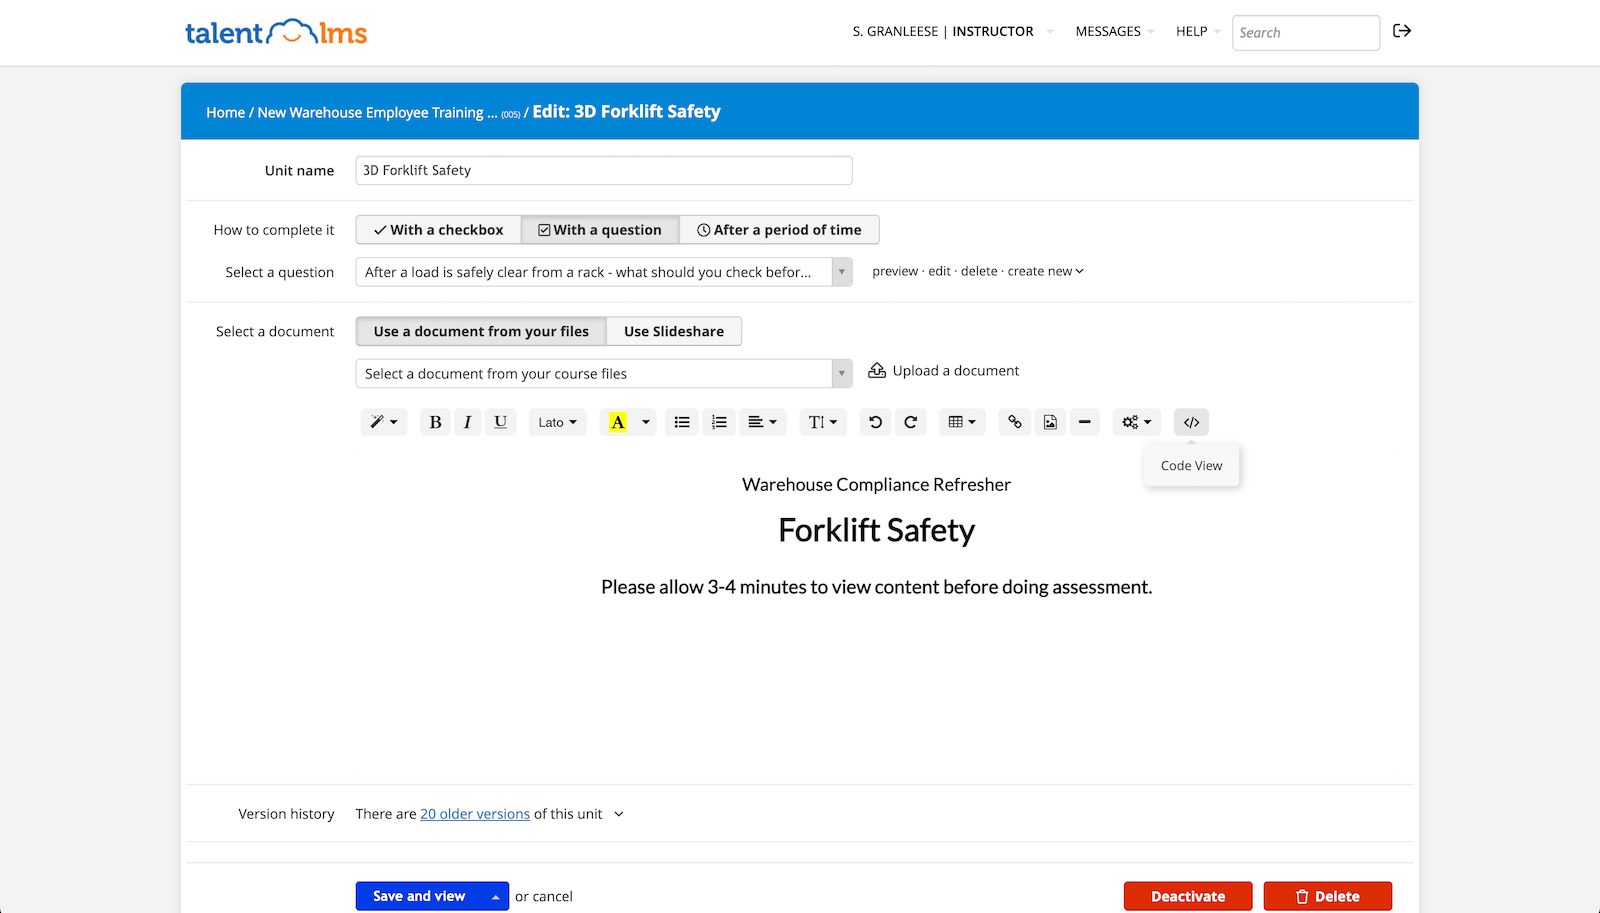The image size is (1600, 913).
Task: Open the line height dropdown
Action: (823, 422)
